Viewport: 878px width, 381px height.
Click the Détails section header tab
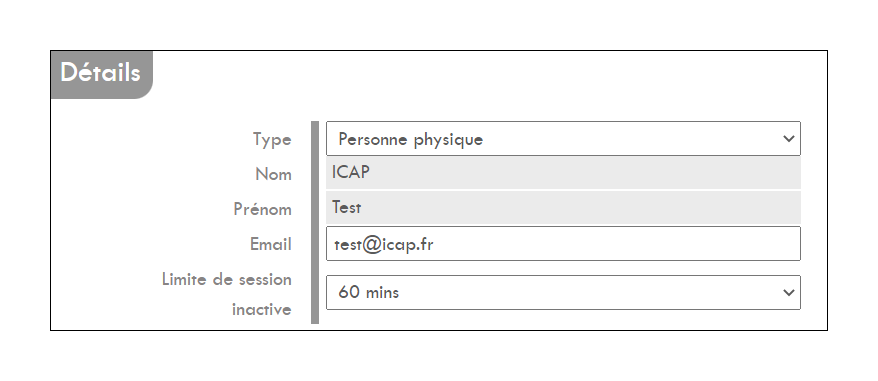101,75
